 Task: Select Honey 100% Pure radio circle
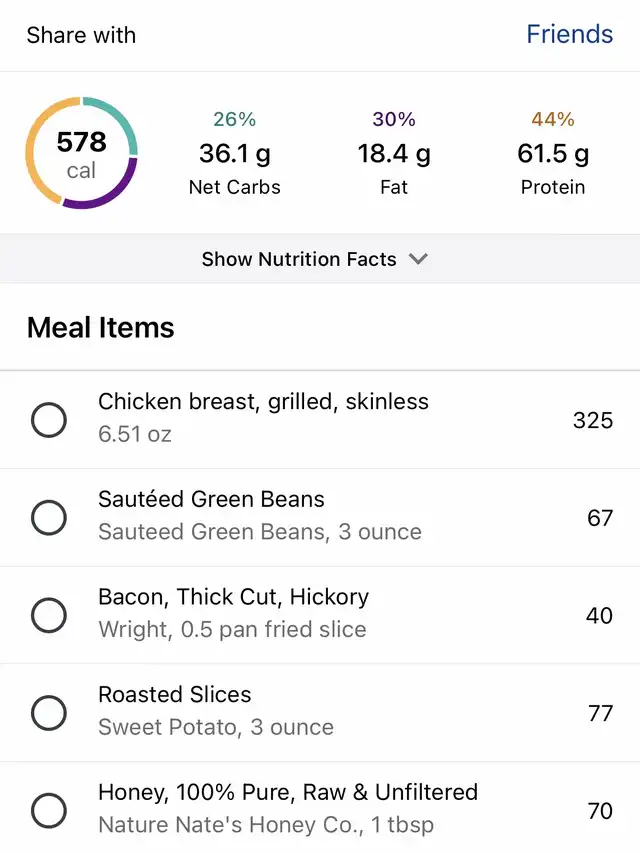(49, 810)
